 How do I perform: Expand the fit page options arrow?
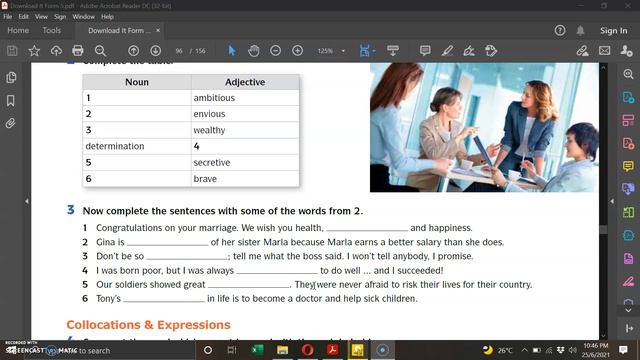point(374,51)
